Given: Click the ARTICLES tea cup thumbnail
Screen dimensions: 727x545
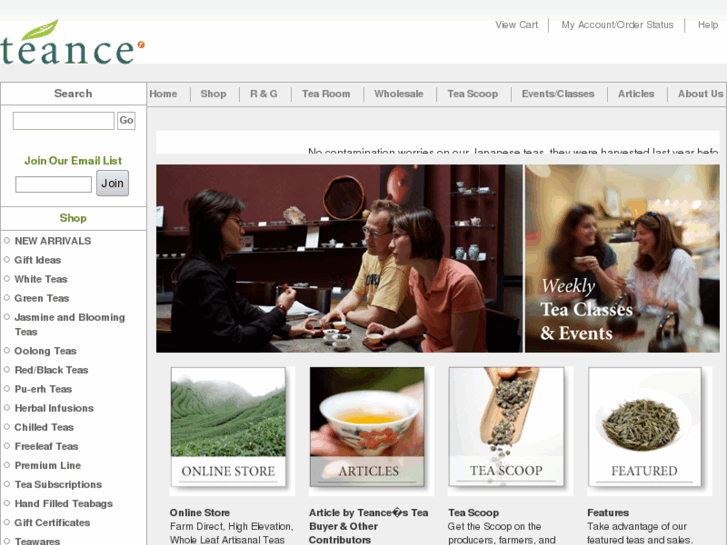Looking at the screenshot, I should click(367, 427).
